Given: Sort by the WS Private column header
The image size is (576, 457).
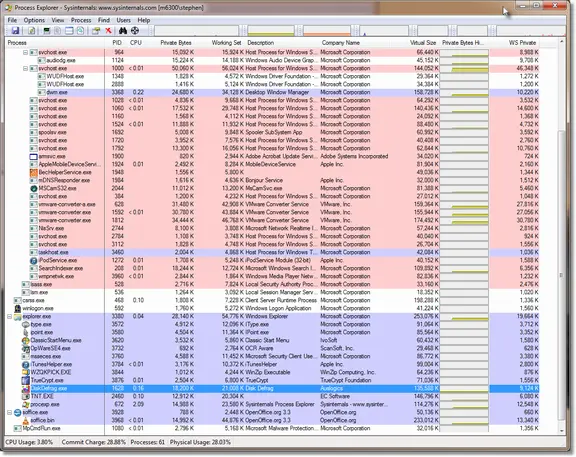Looking at the screenshot, I should [522, 43].
